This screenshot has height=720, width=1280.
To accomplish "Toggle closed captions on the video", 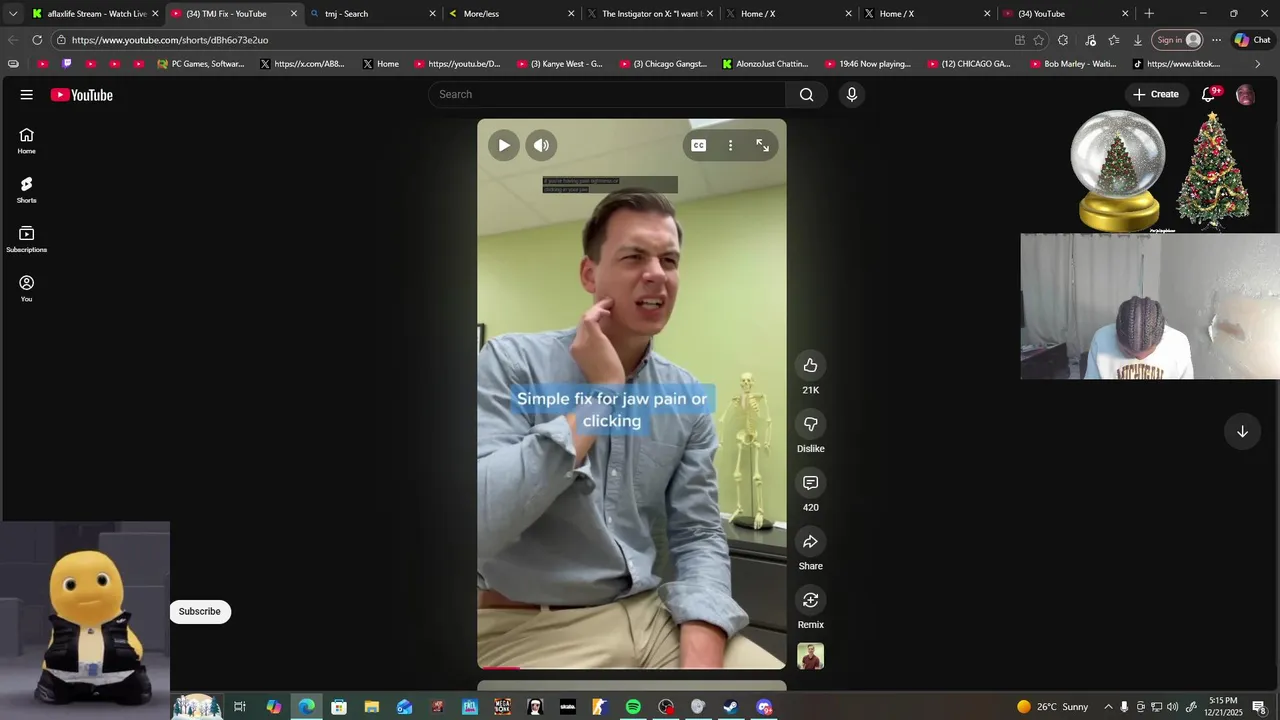I will [699, 145].
